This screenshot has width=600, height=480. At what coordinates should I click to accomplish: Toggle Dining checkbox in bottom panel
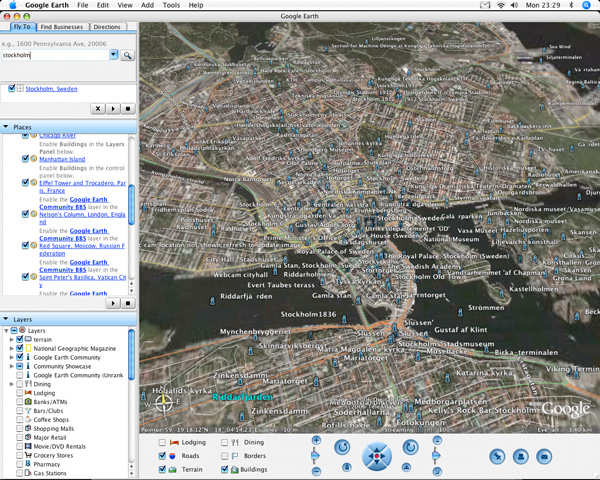tap(225, 442)
